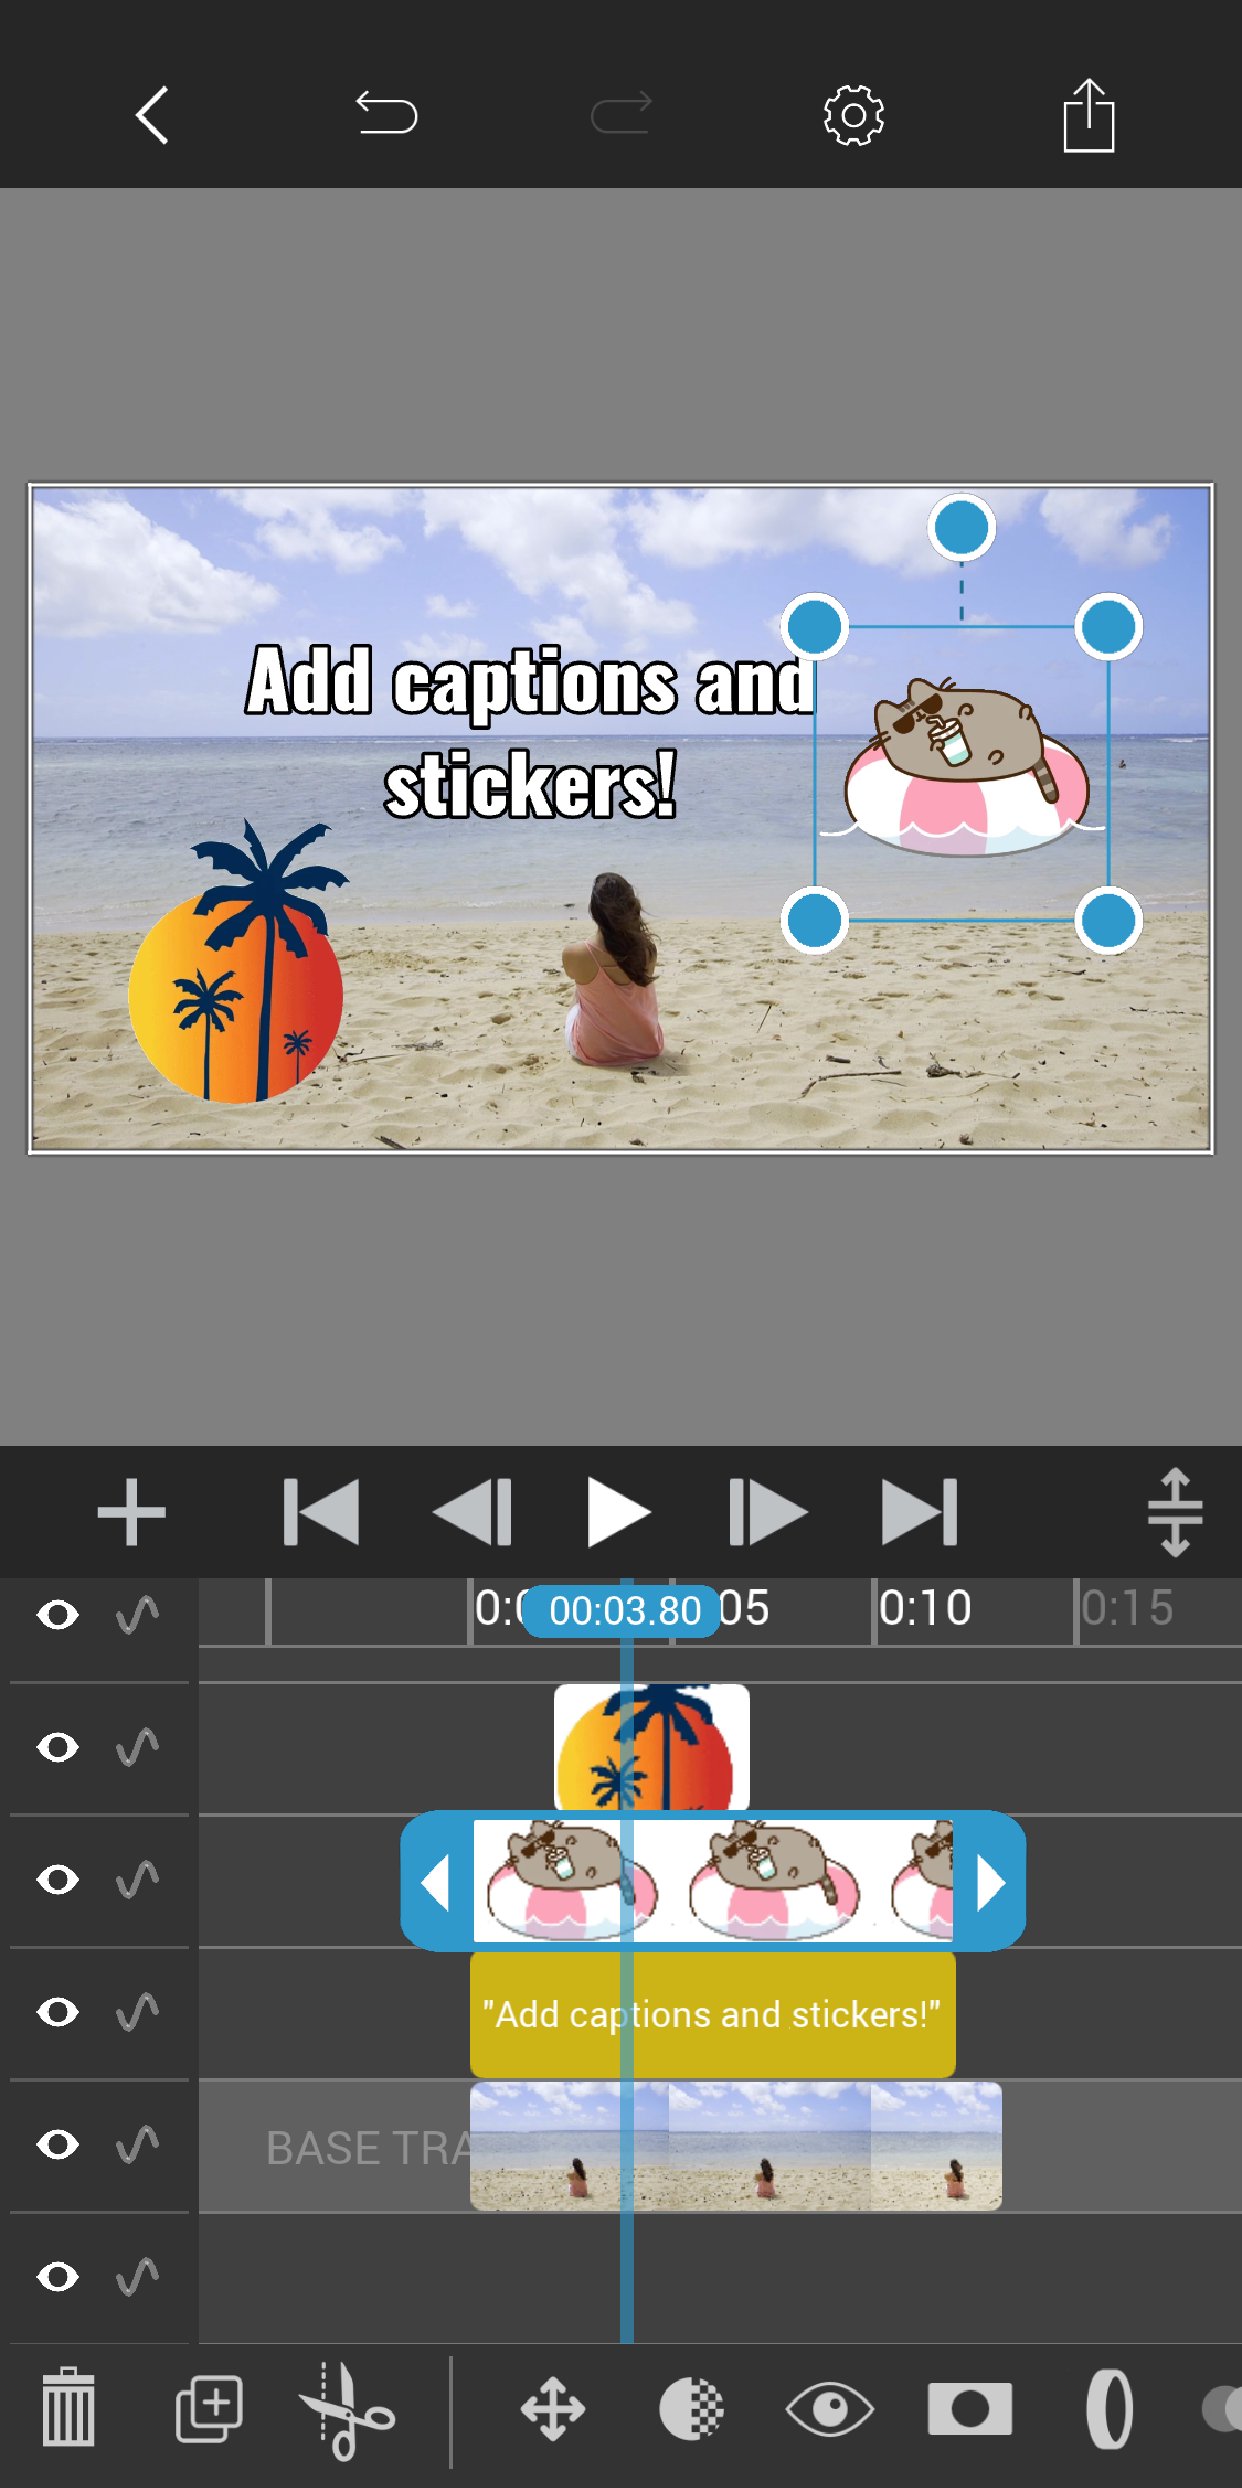
Task: Add new media with plus button
Action: click(131, 1512)
